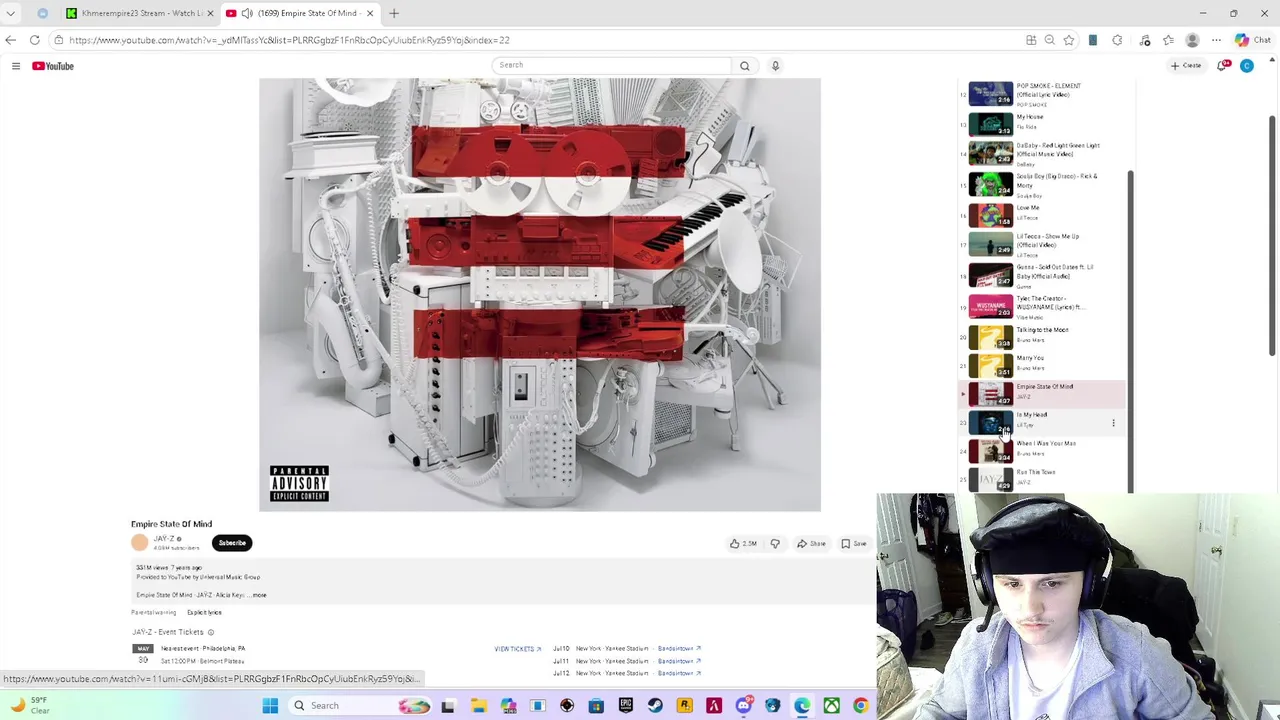Dislike the video with thumbs-down icon
The width and height of the screenshot is (1280, 720).
click(775, 544)
